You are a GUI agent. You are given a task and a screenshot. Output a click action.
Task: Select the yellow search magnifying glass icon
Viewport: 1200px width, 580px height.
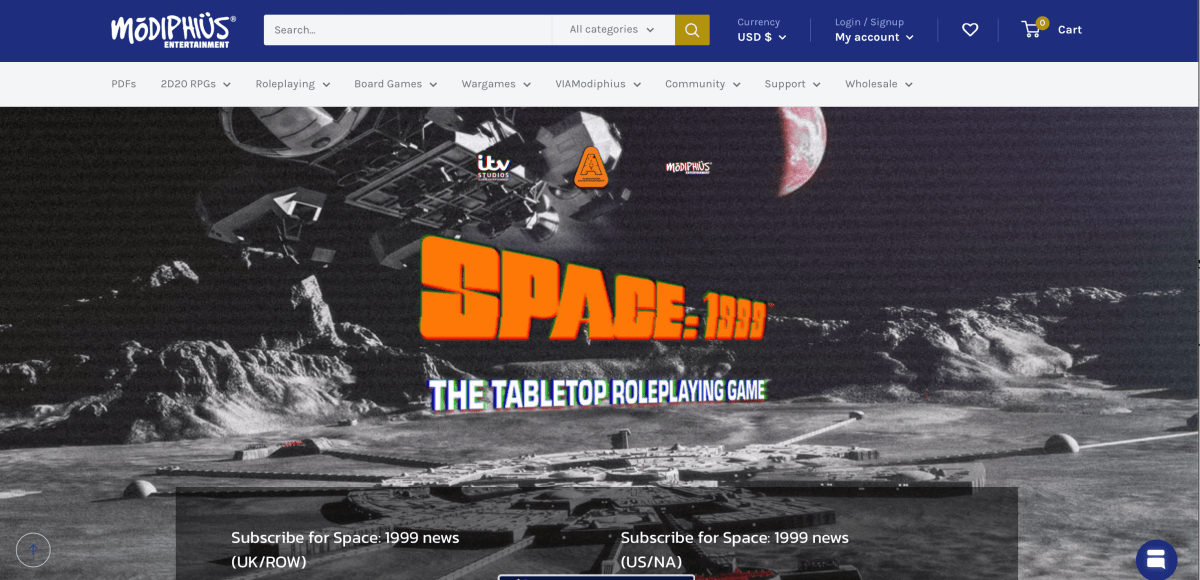coord(692,30)
